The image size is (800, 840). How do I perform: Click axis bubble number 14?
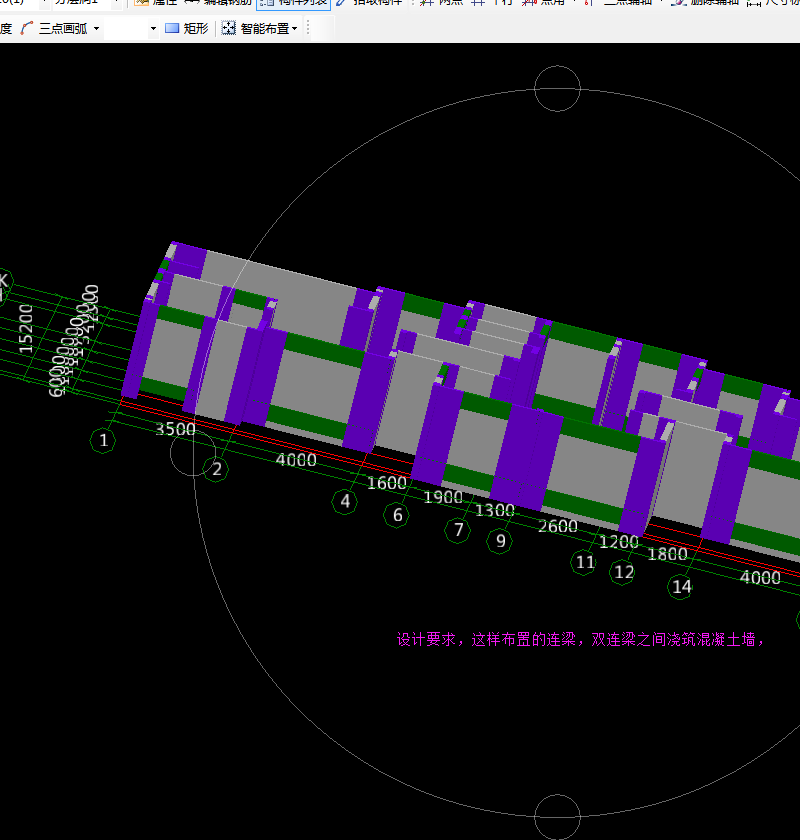[681, 587]
